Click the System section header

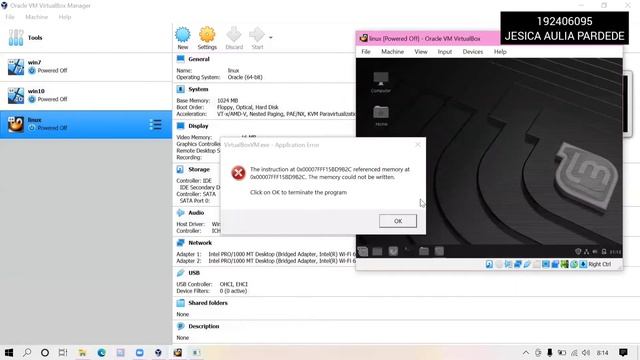198,89
